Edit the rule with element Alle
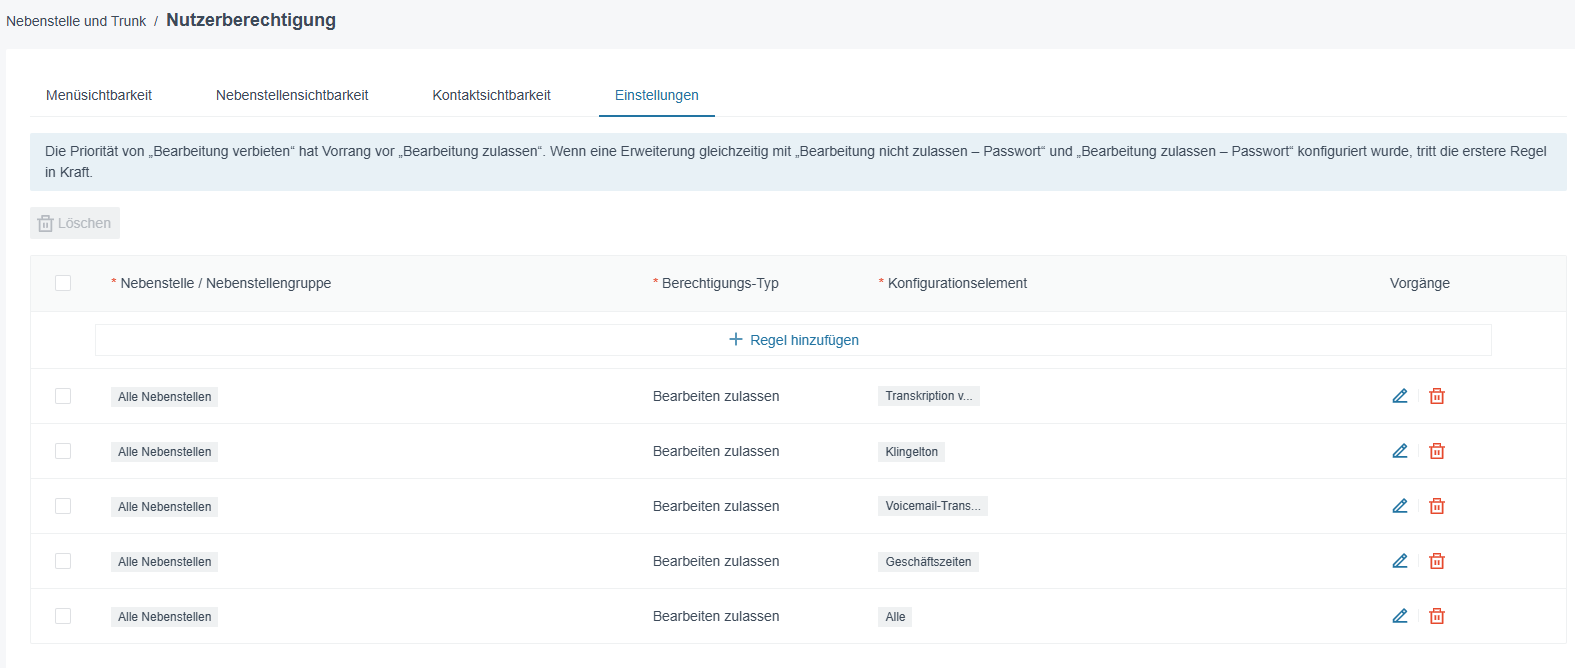 (1400, 616)
